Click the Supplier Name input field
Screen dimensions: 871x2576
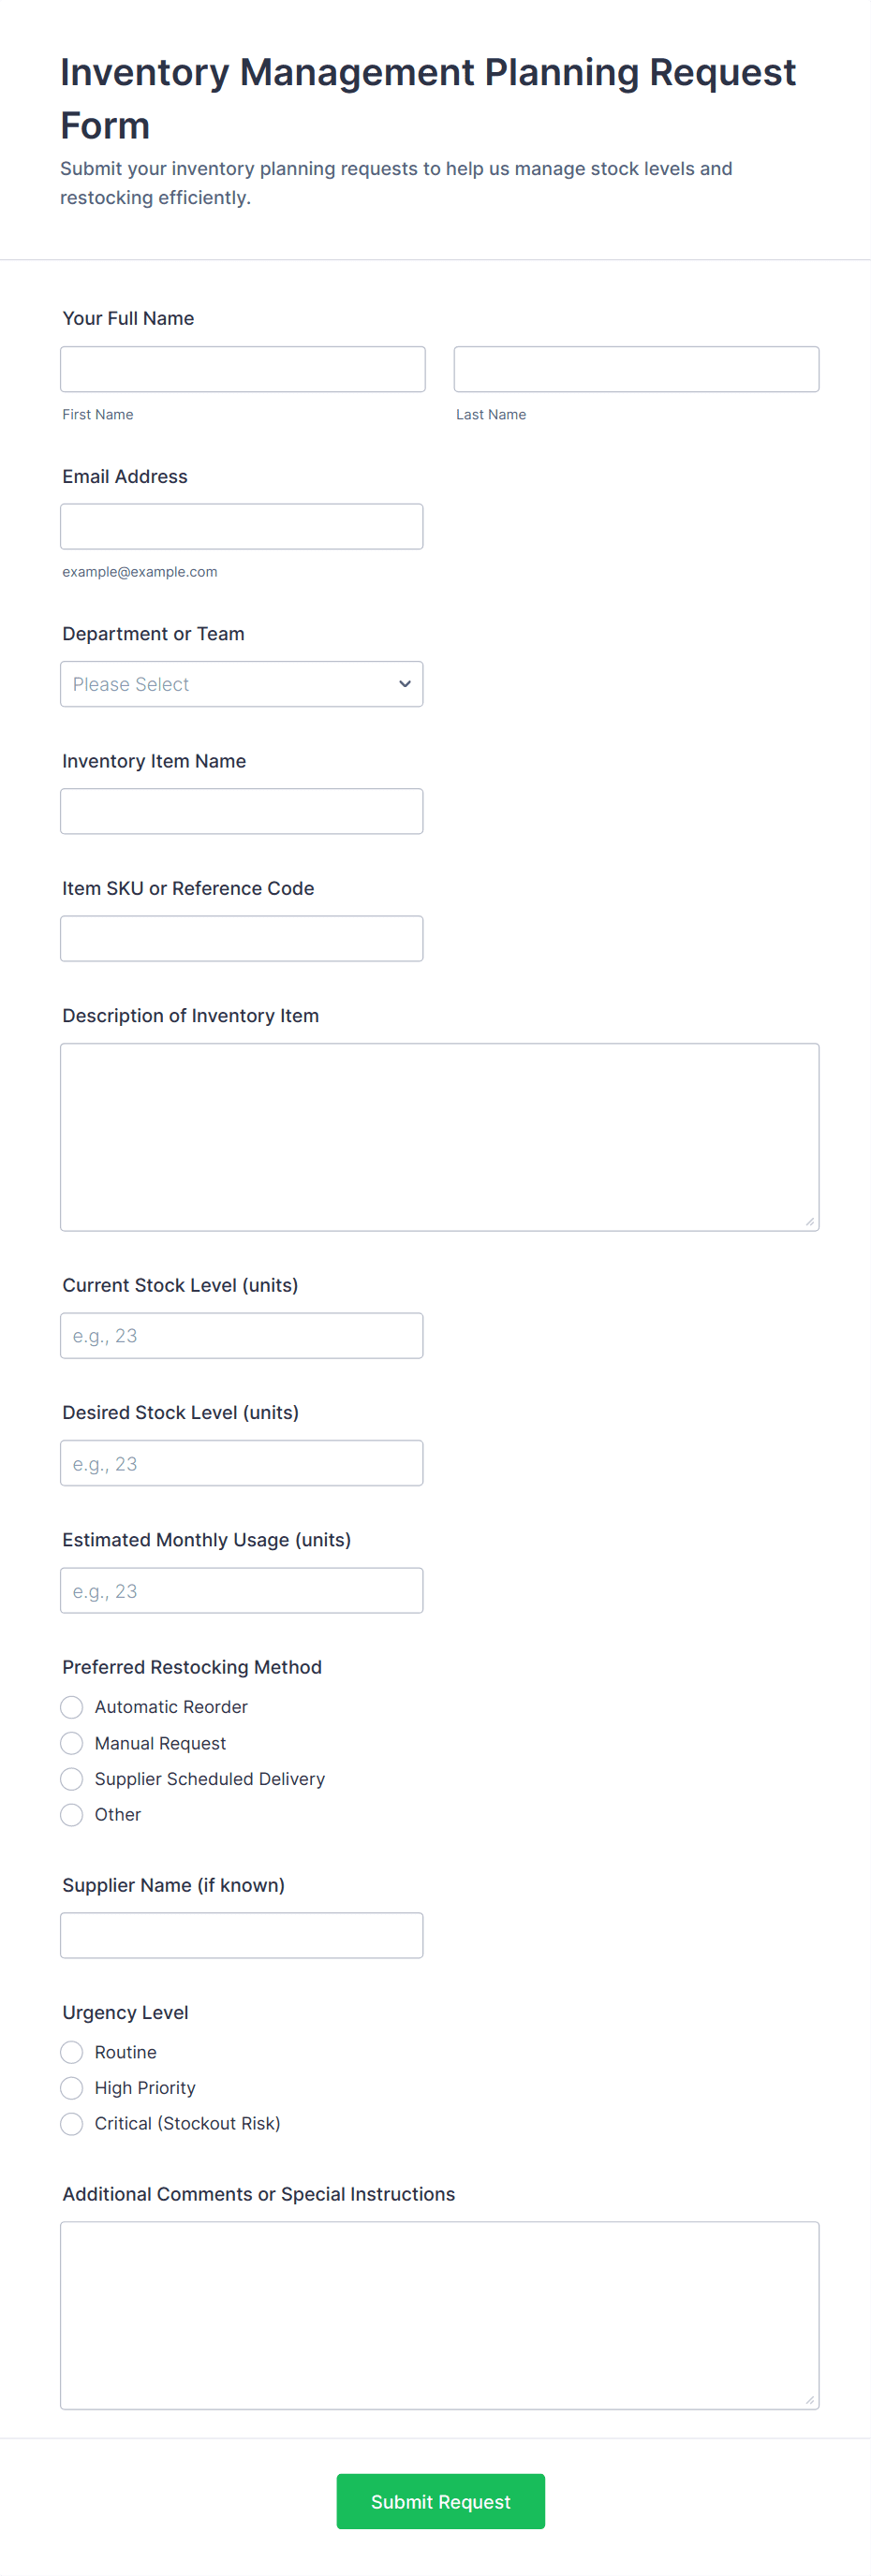tap(241, 1935)
